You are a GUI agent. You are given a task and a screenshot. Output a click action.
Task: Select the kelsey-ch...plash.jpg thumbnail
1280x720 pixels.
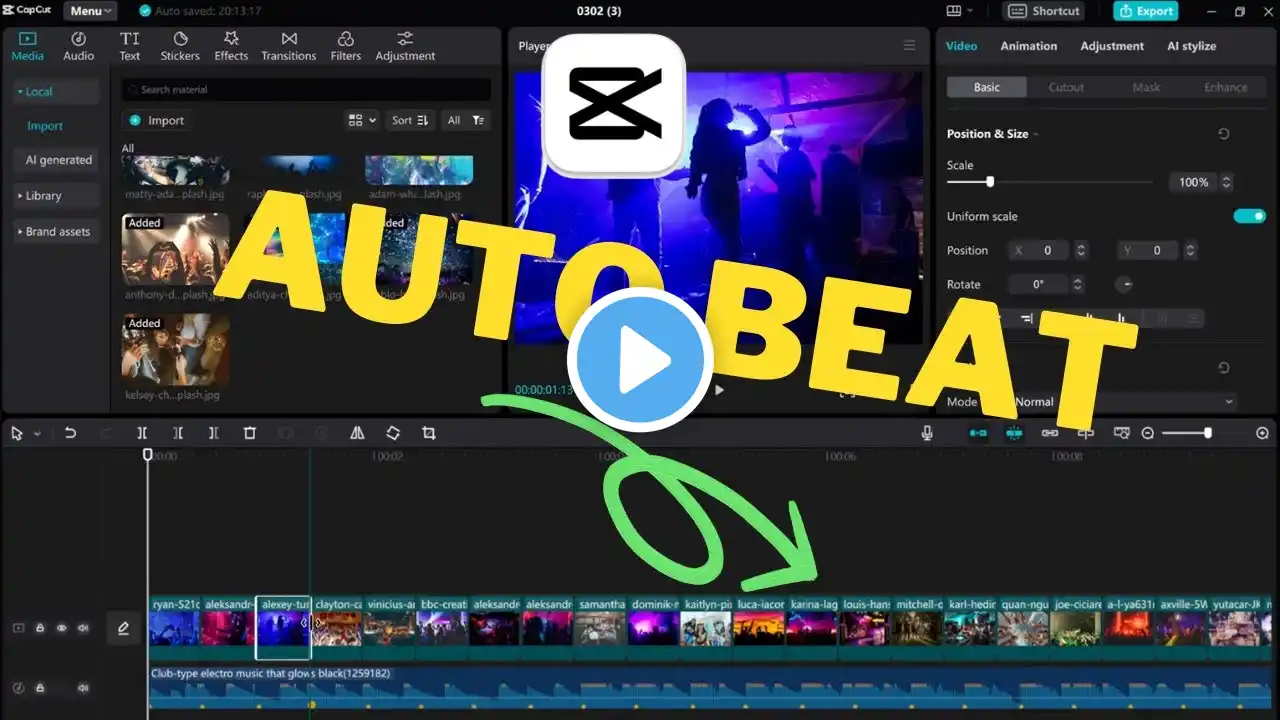click(176, 350)
